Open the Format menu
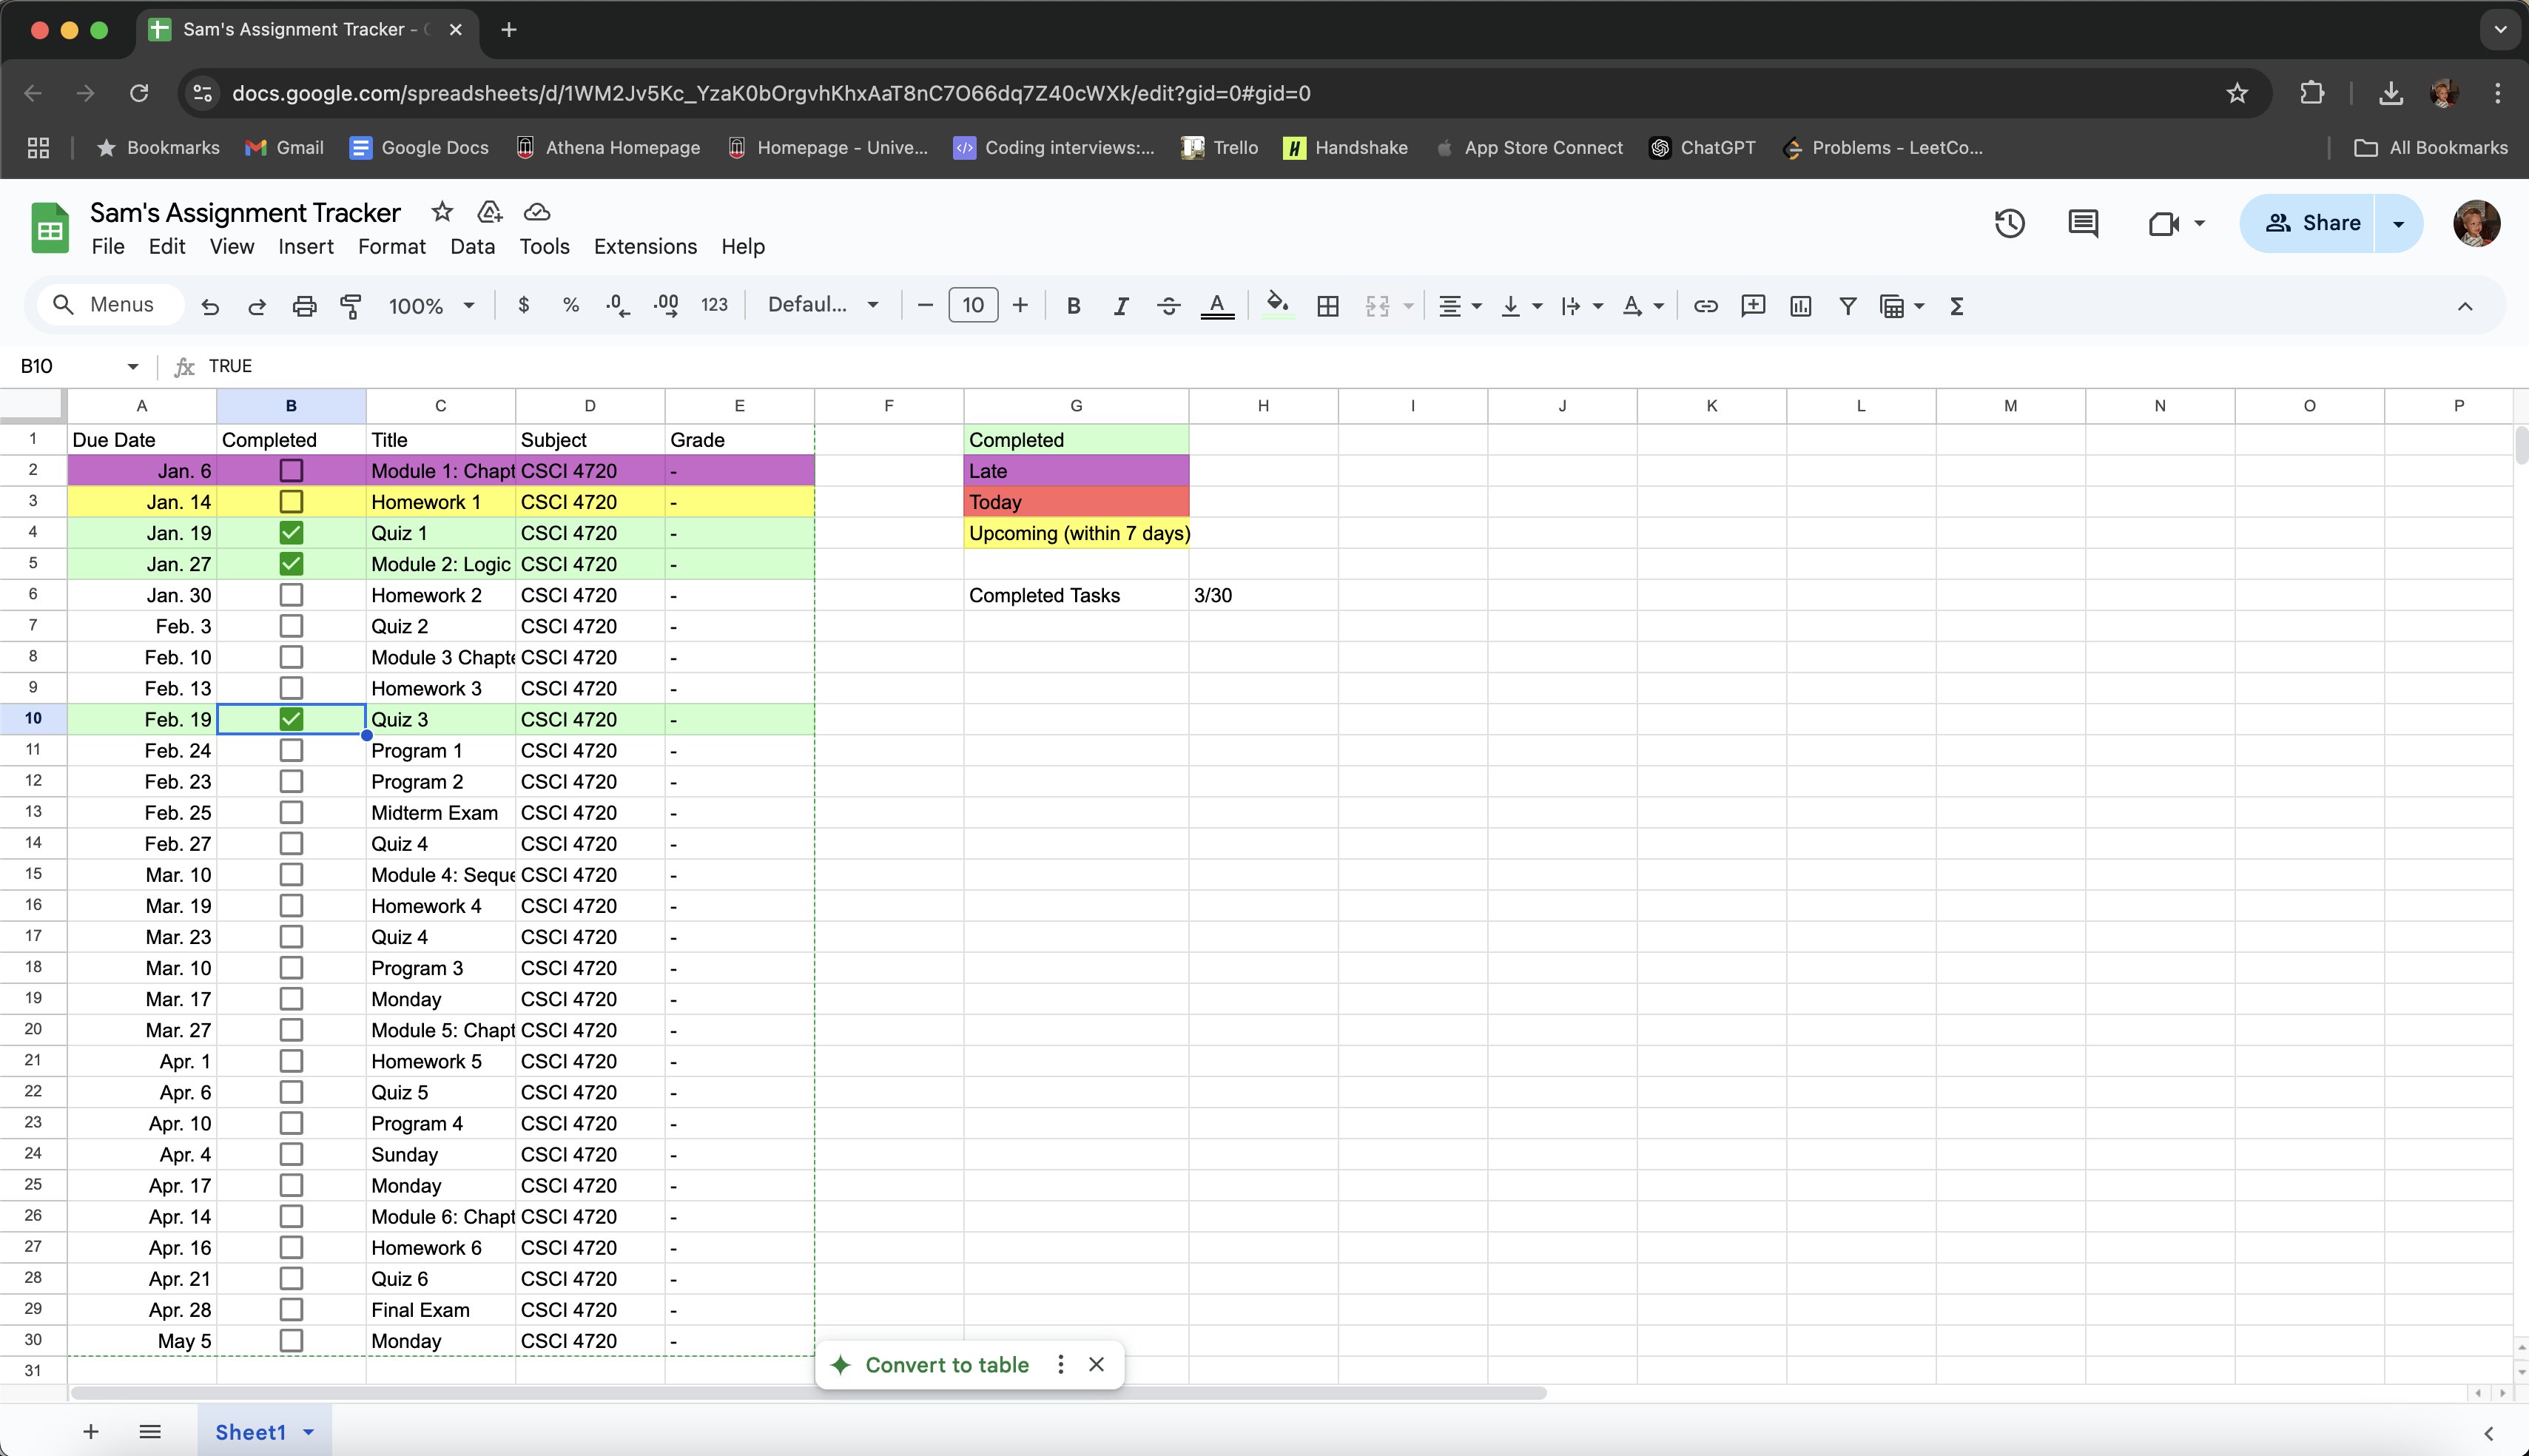Image resolution: width=2529 pixels, height=1456 pixels. pyautogui.click(x=391, y=246)
